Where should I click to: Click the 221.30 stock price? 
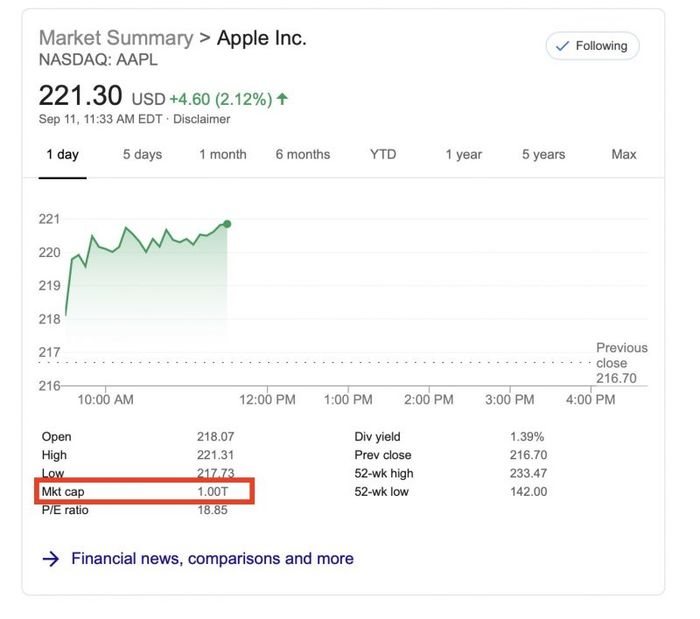pos(80,96)
